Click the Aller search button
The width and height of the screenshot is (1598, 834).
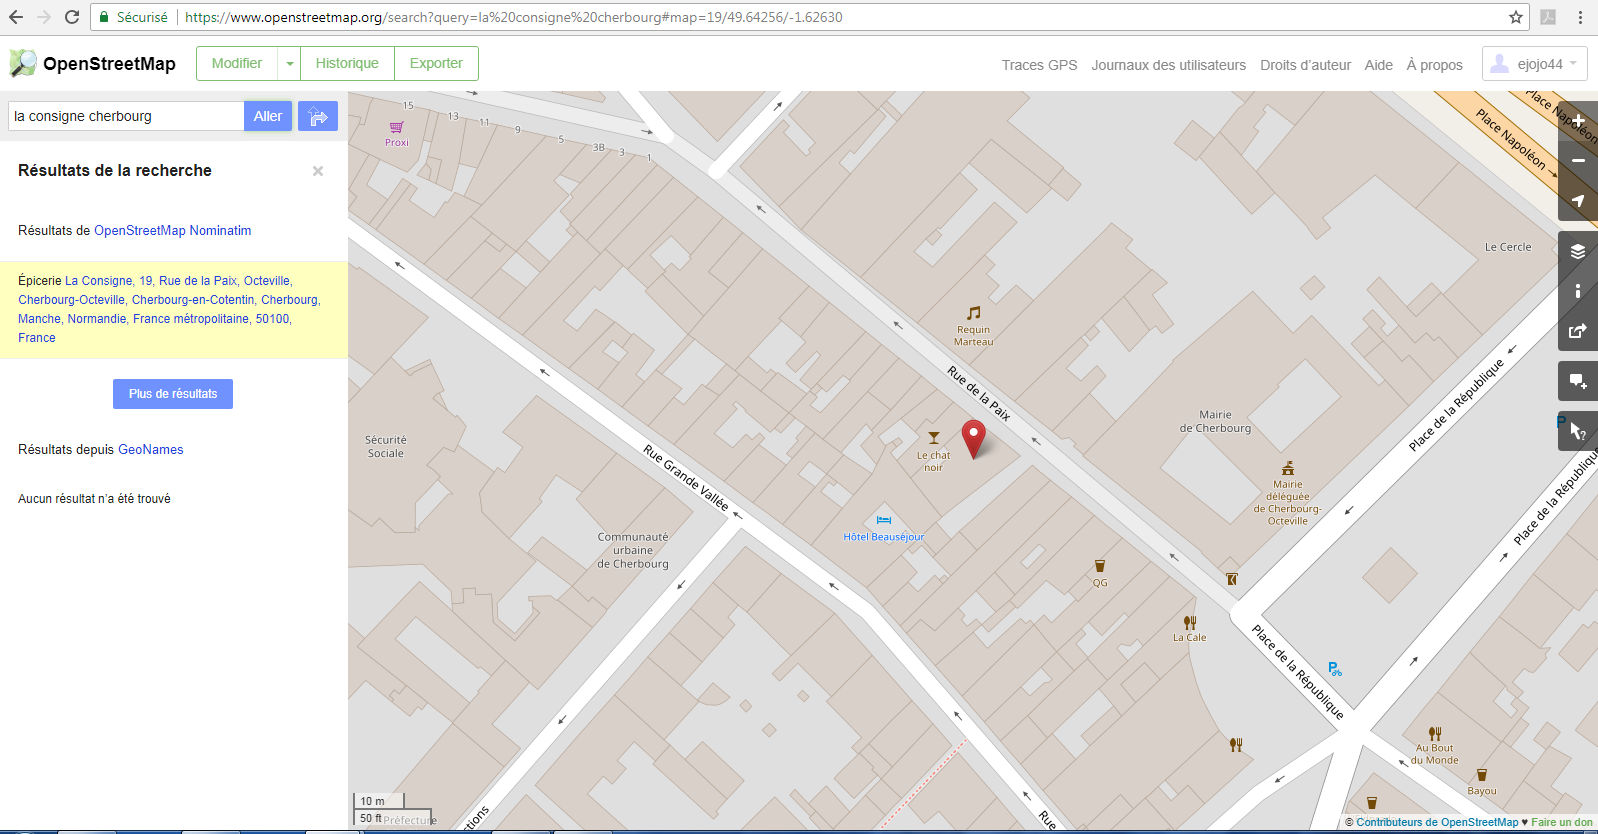click(268, 116)
